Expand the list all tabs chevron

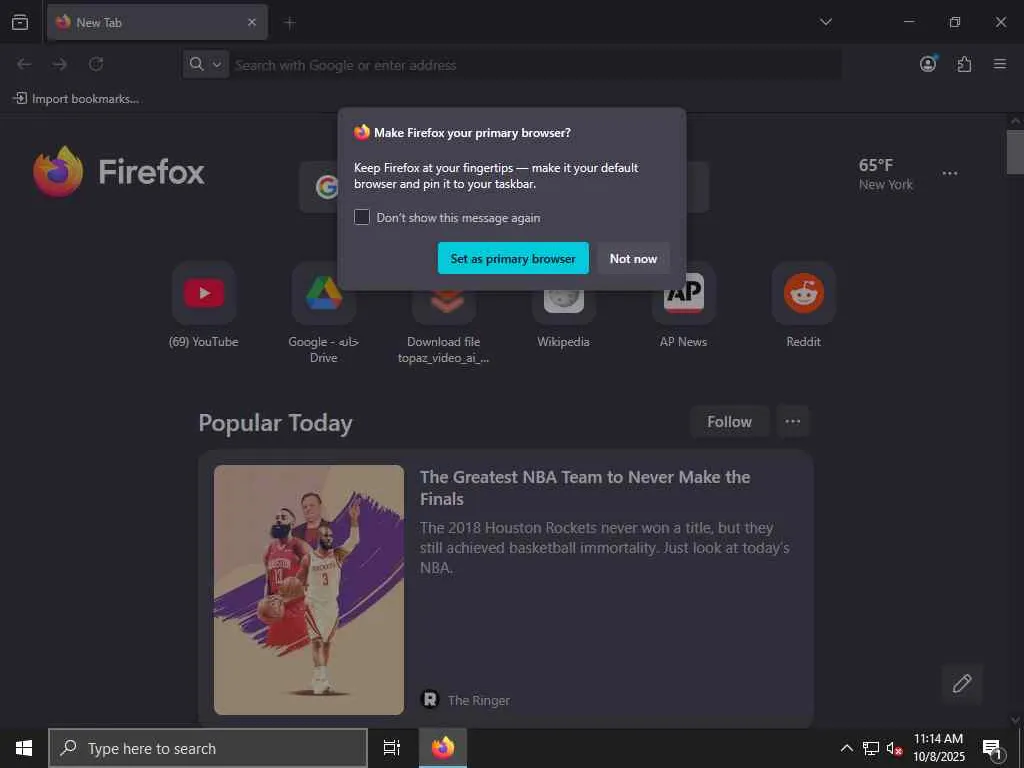tap(825, 22)
